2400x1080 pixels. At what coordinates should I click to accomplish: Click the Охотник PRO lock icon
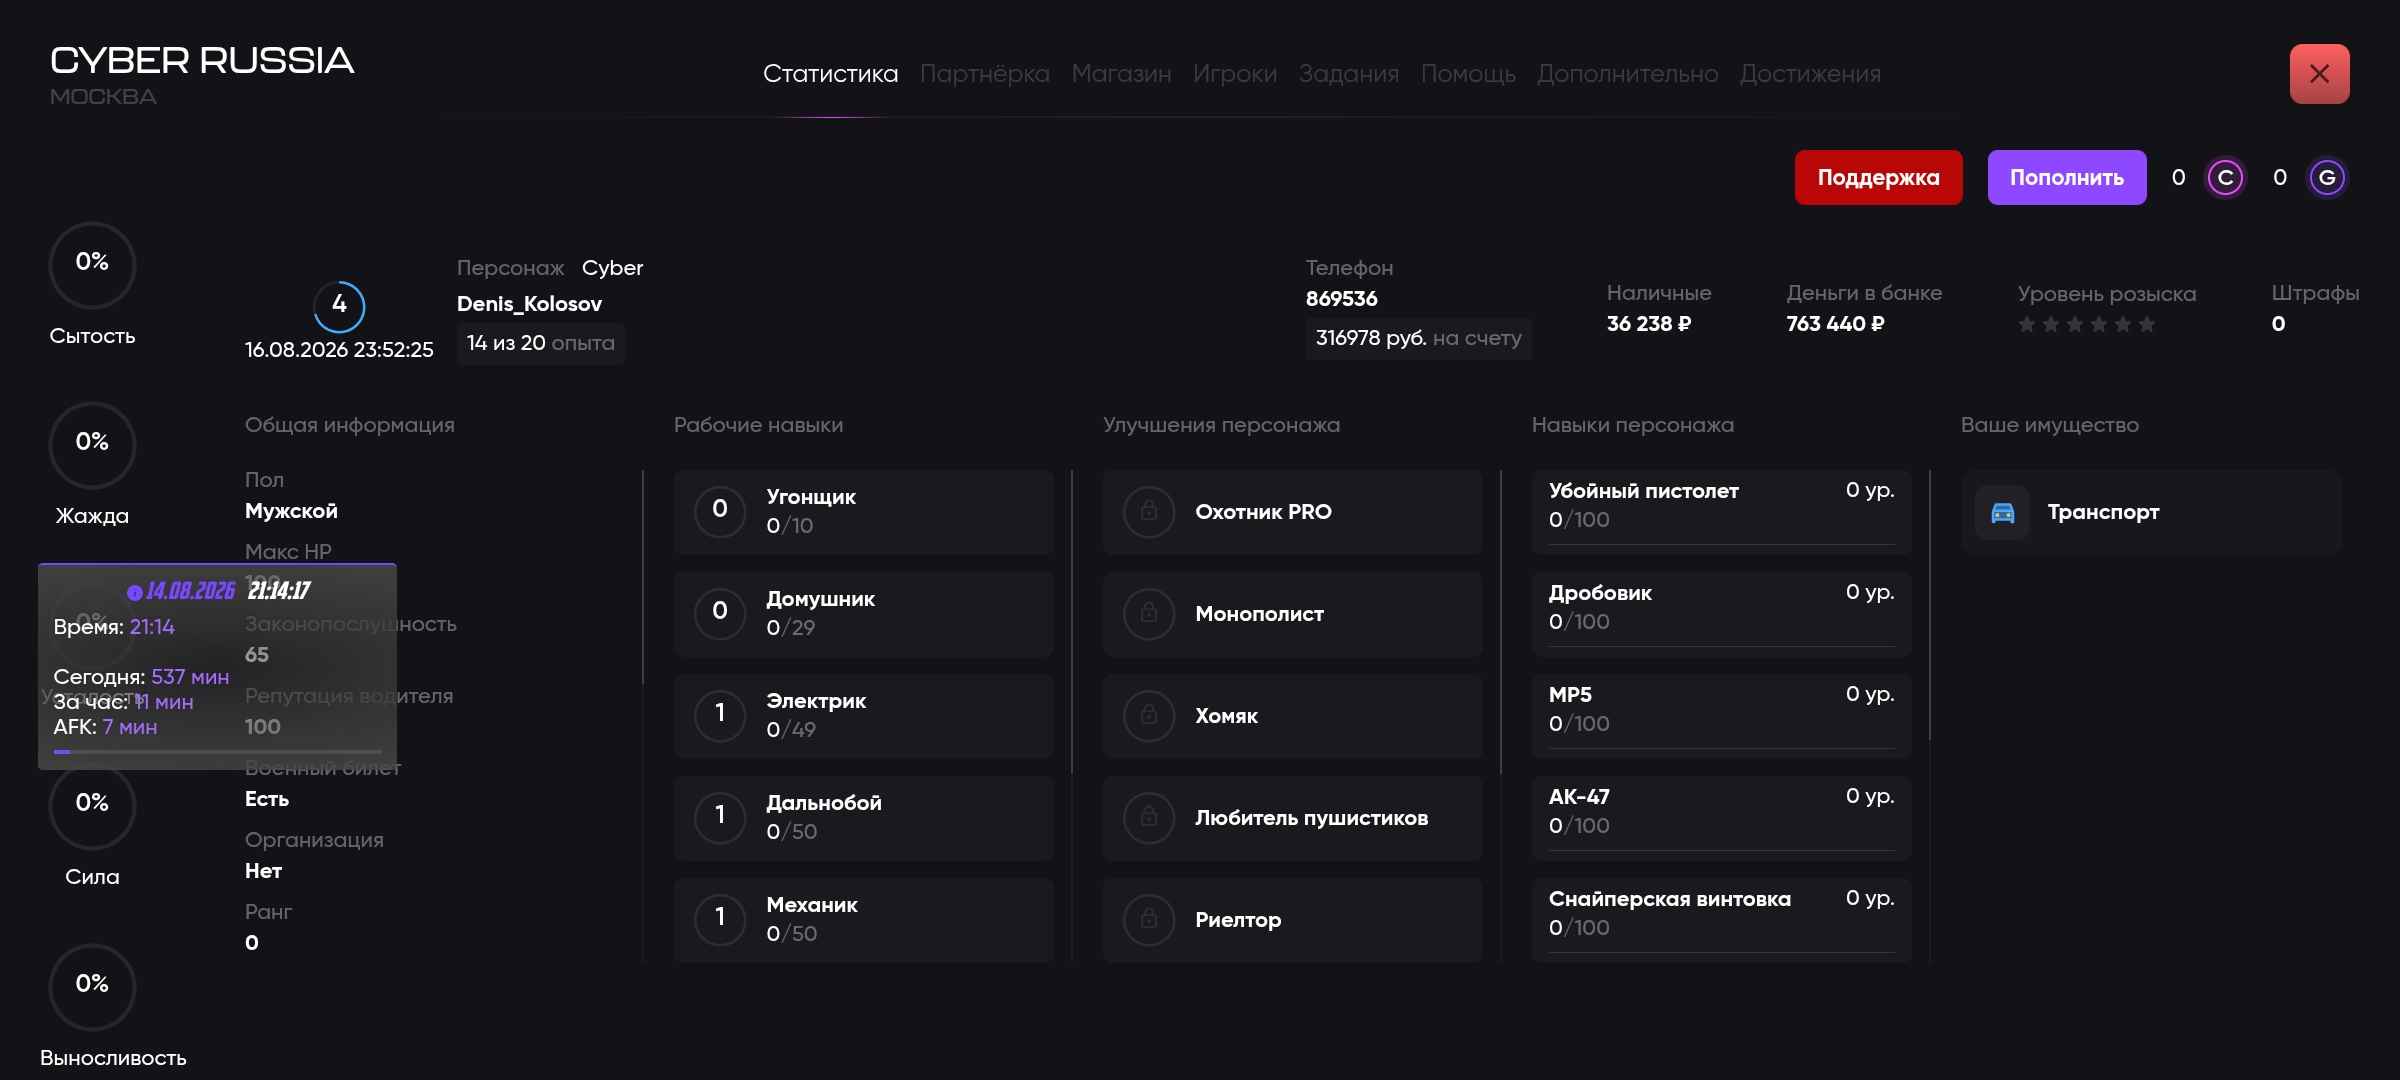pos(1149,512)
